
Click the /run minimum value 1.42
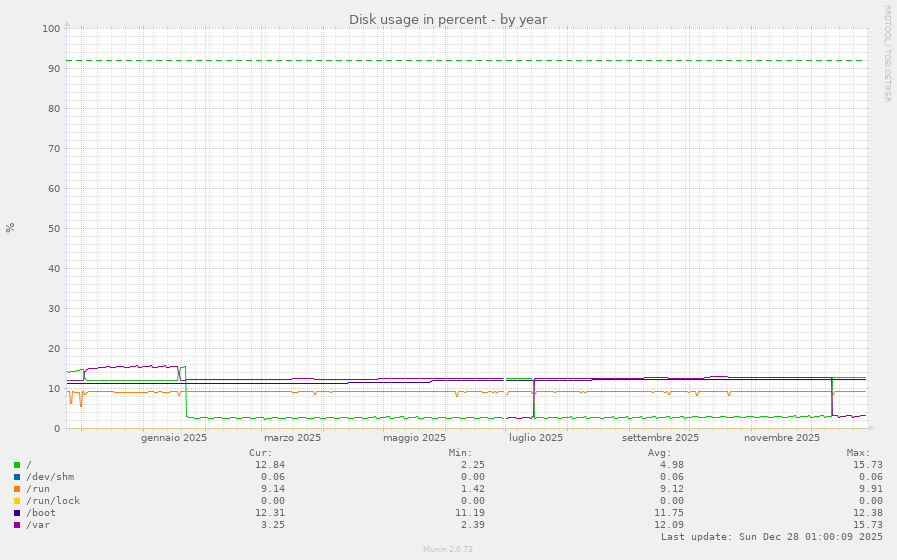tap(473, 488)
